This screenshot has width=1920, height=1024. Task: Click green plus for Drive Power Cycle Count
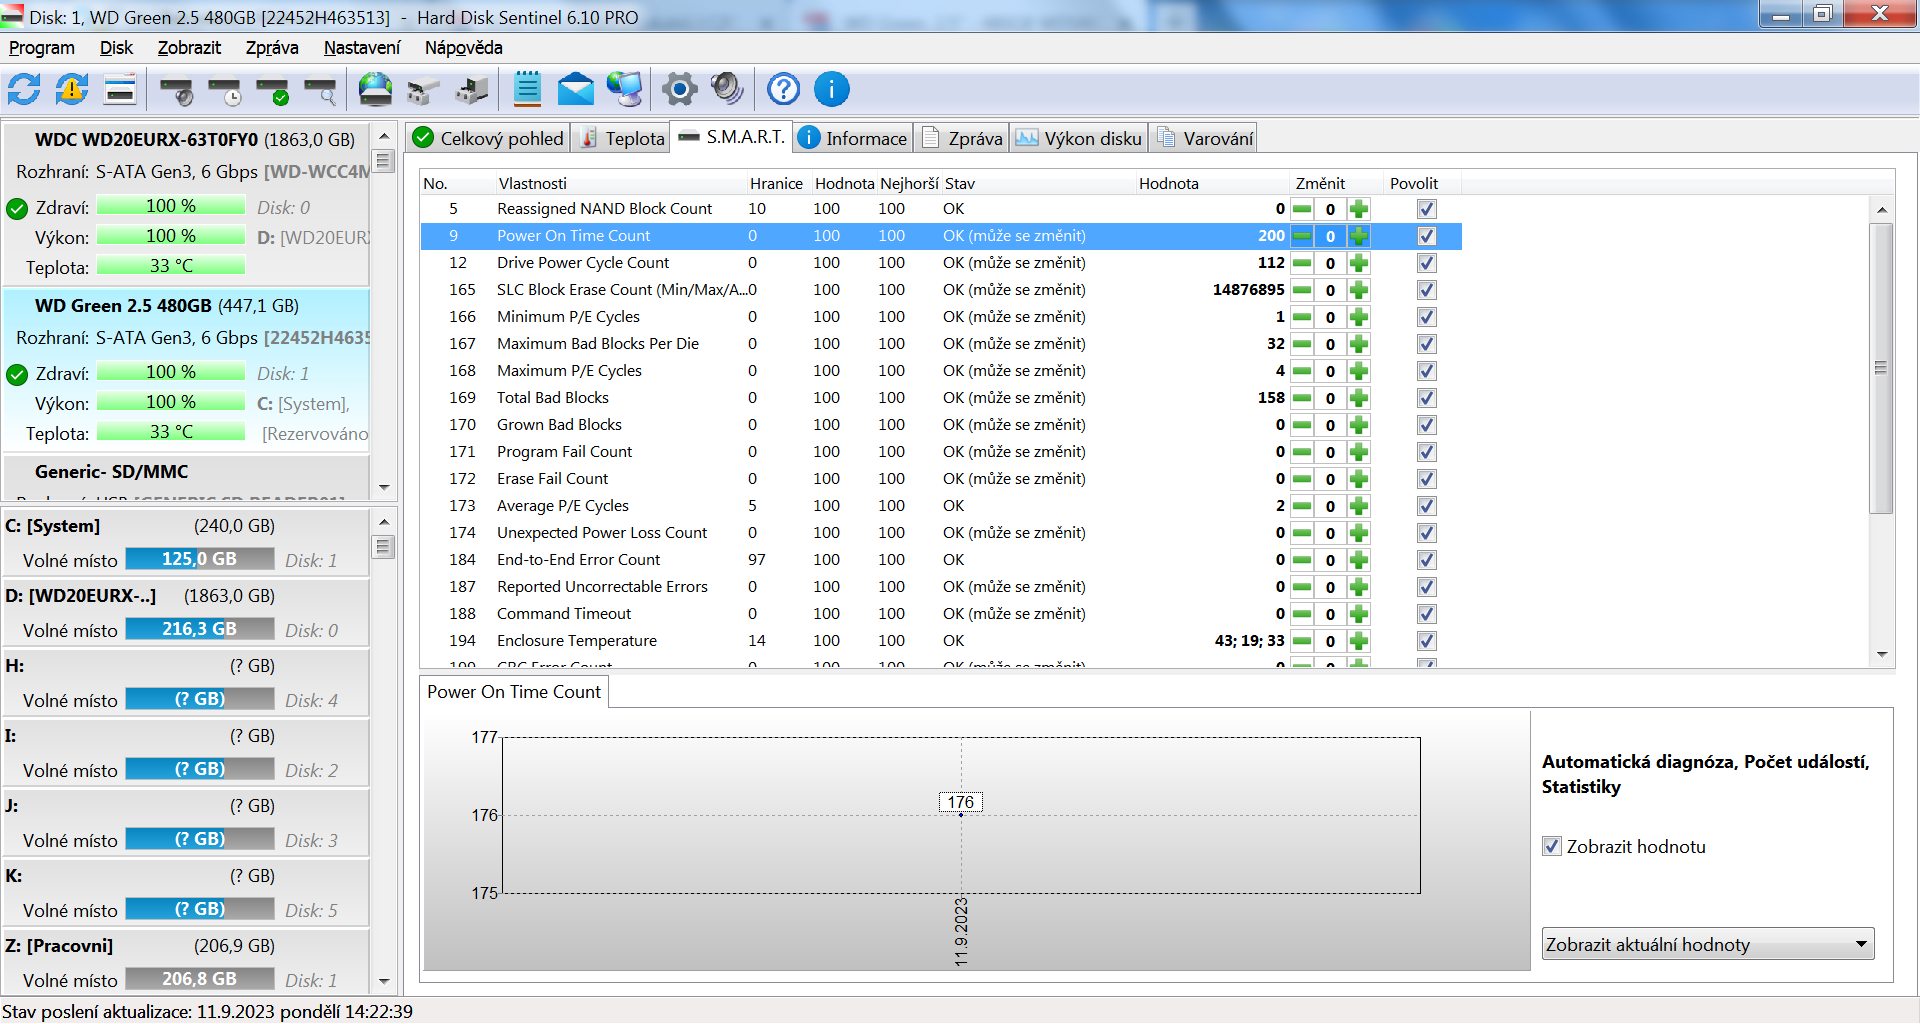[x=1358, y=263]
